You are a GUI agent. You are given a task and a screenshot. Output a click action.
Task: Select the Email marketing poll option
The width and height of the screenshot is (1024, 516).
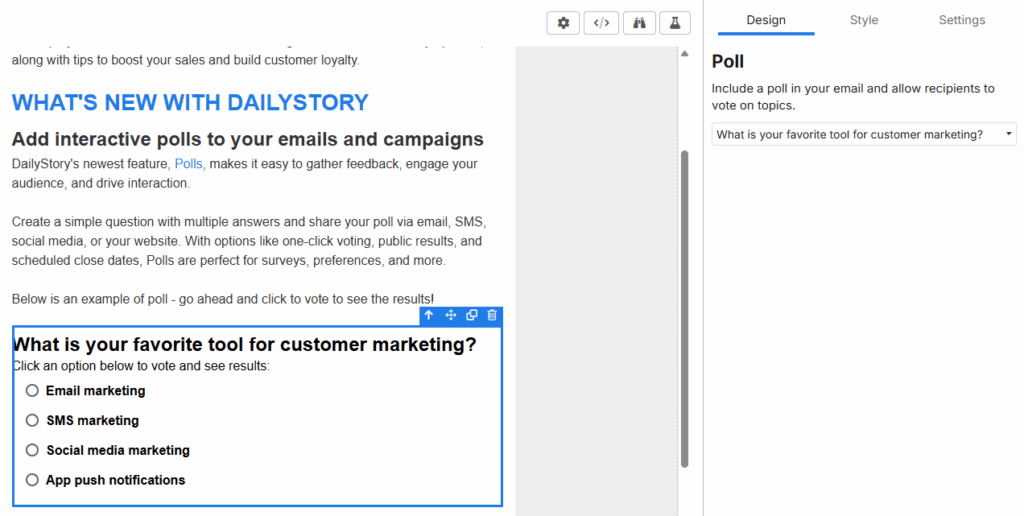32,391
